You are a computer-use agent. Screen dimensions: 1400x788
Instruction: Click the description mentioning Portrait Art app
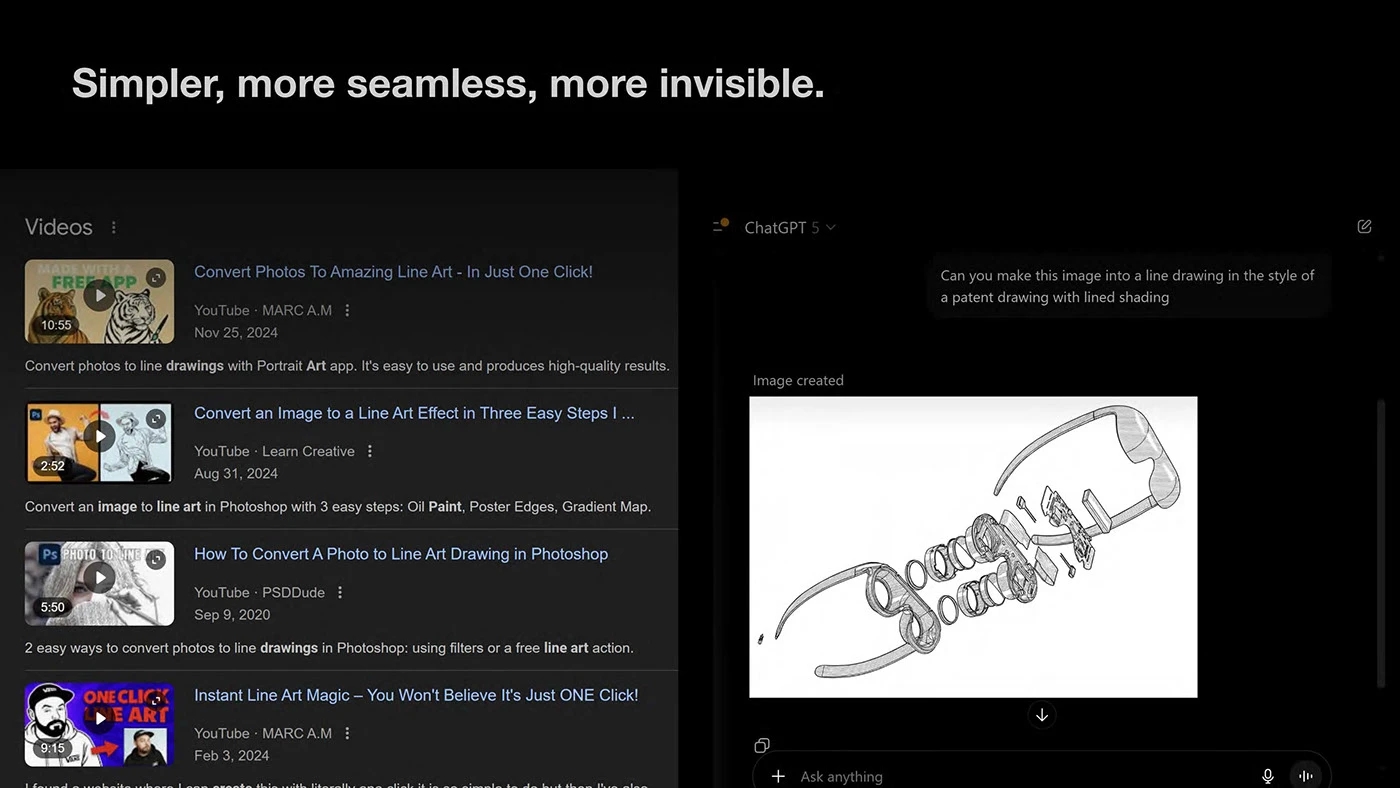(347, 366)
